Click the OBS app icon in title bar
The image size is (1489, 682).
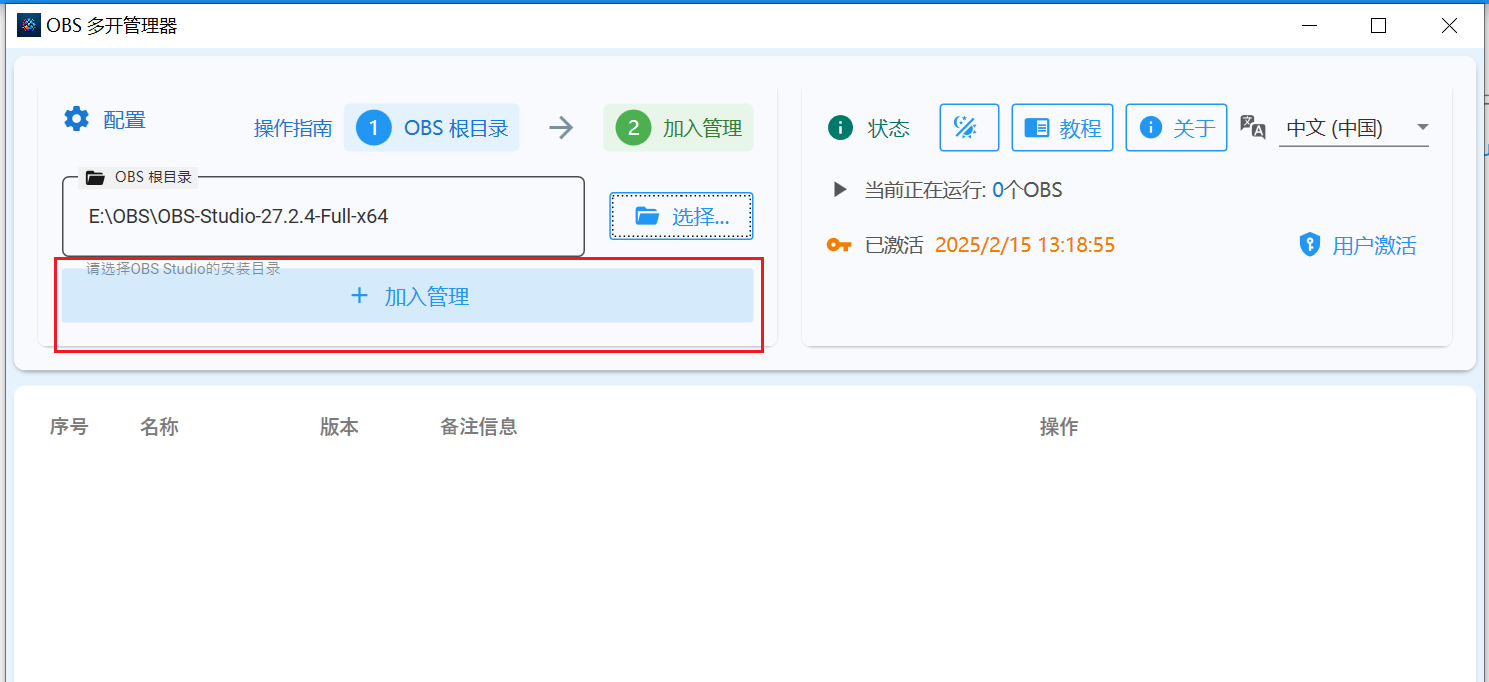tap(30, 26)
